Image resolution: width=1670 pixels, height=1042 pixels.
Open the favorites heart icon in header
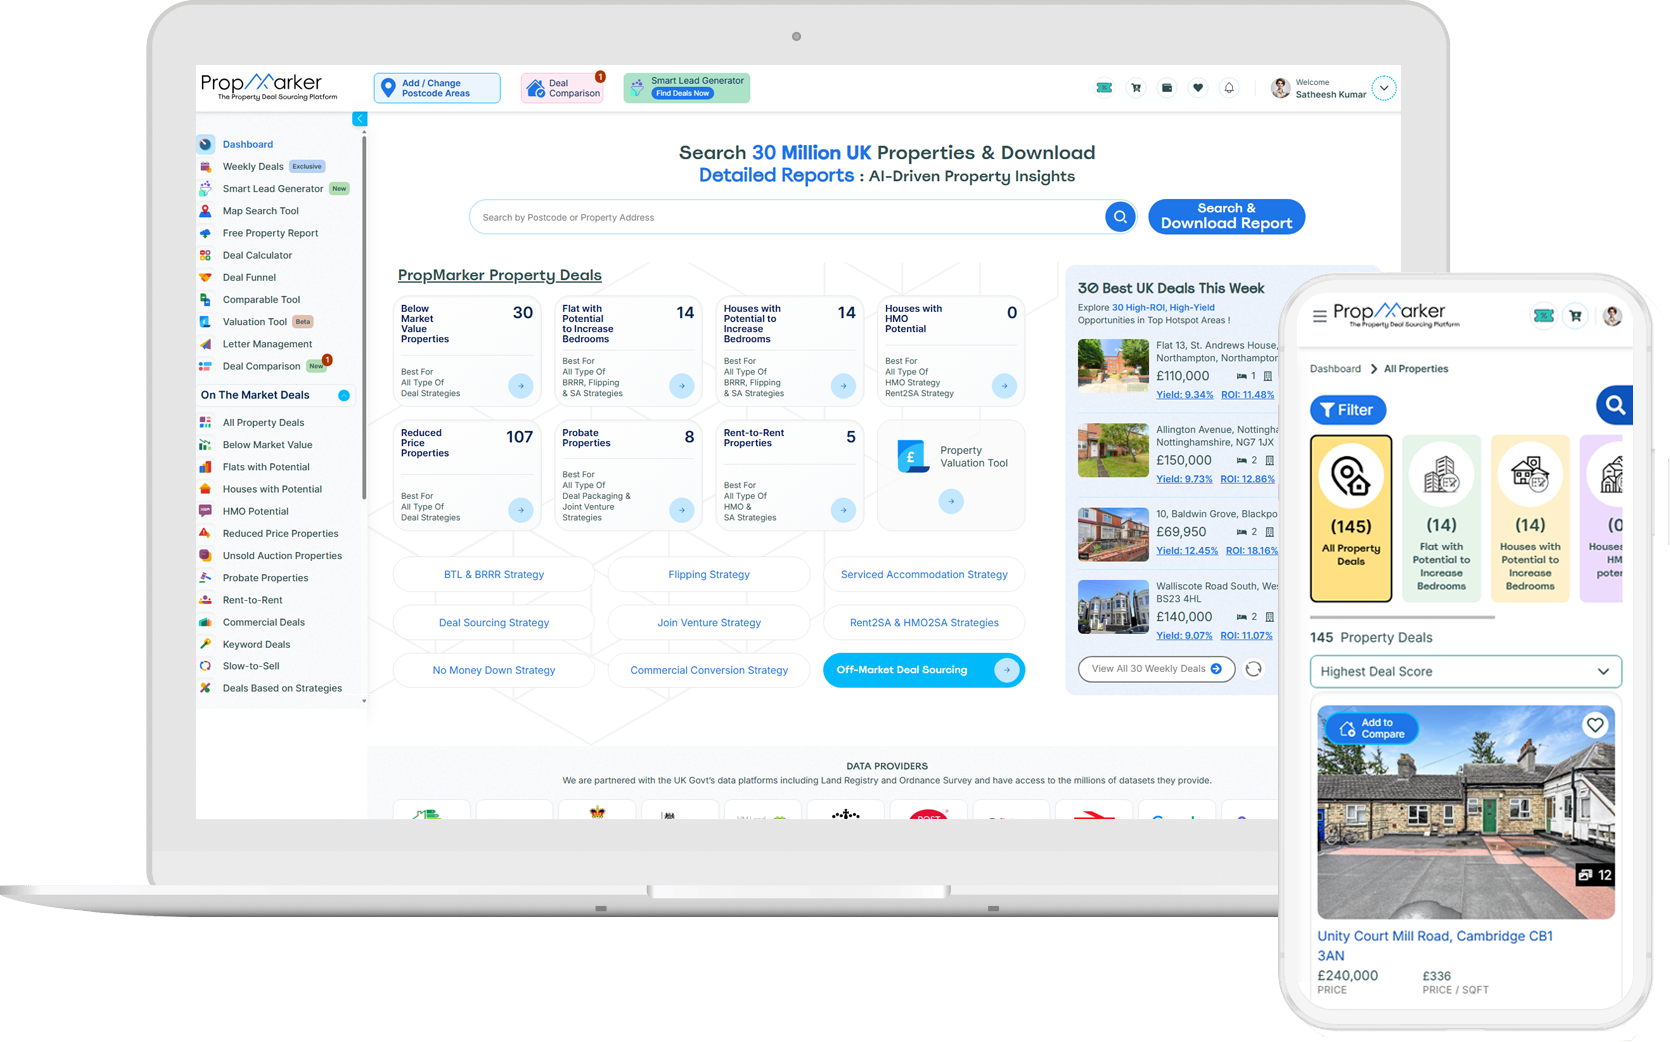(x=1198, y=88)
